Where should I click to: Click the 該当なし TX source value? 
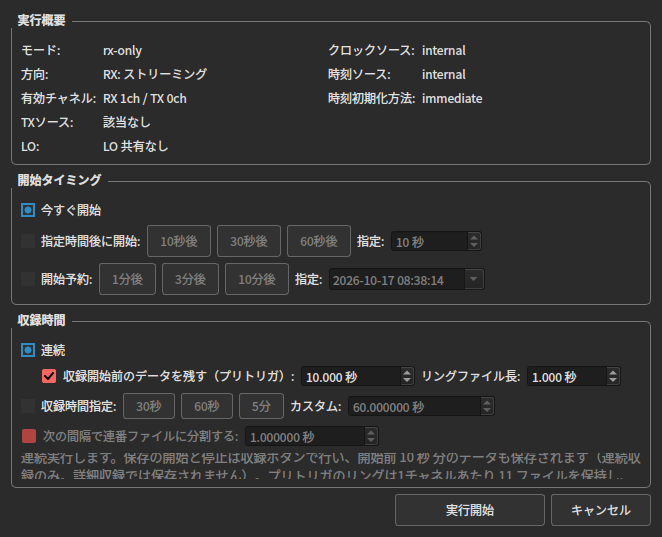click(x=127, y=122)
